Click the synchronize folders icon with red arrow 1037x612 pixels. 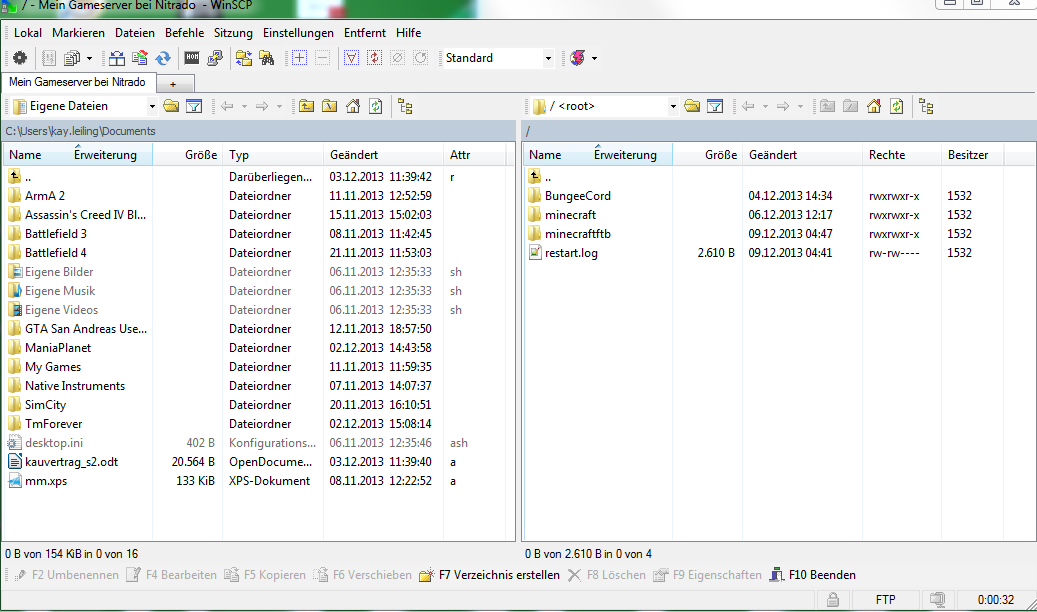[140, 58]
